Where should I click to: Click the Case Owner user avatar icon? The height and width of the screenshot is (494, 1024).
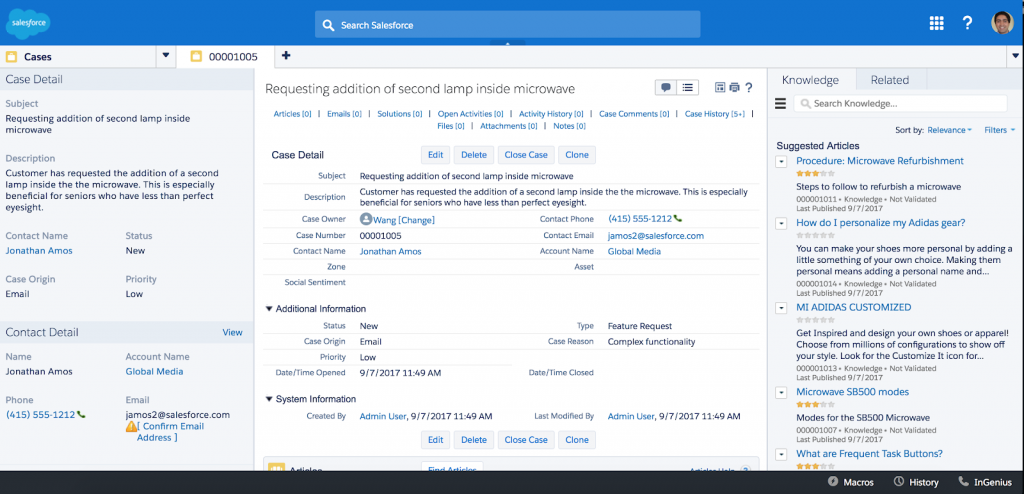[x=366, y=220]
